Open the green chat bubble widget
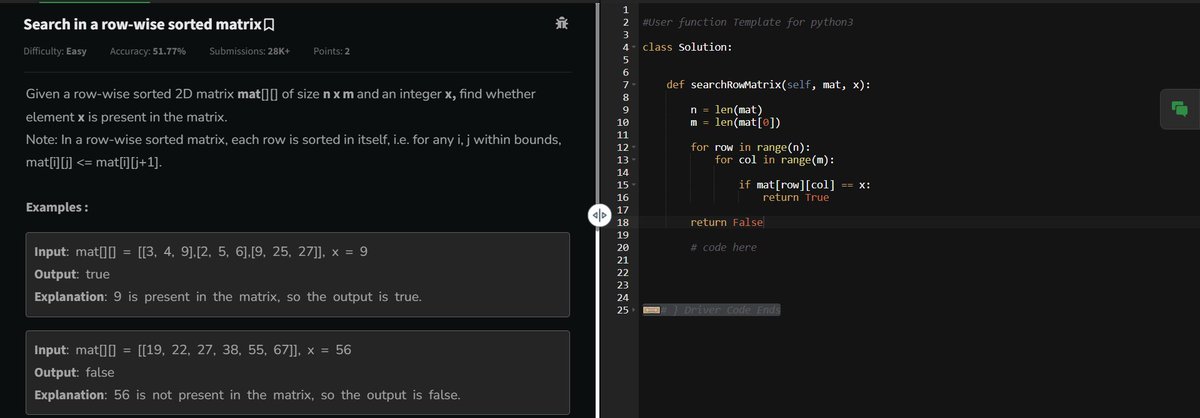1200x418 pixels. click(1179, 109)
